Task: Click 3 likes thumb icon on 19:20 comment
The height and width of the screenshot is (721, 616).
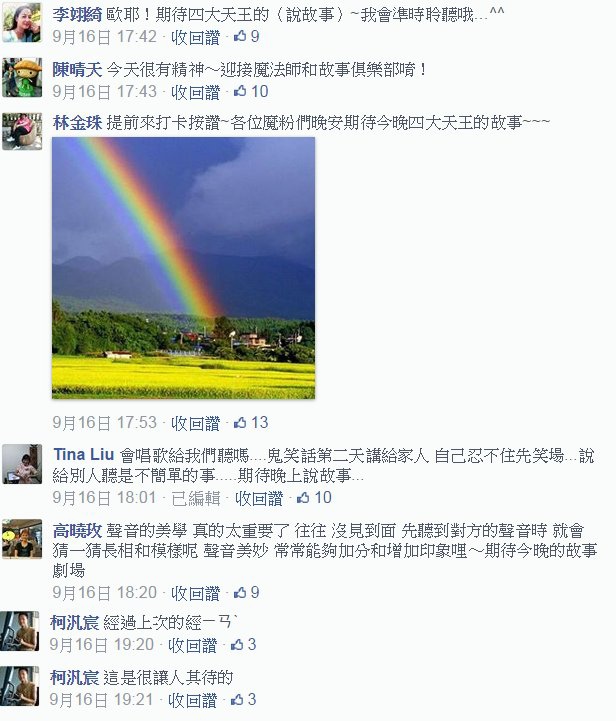Action: click(x=237, y=645)
